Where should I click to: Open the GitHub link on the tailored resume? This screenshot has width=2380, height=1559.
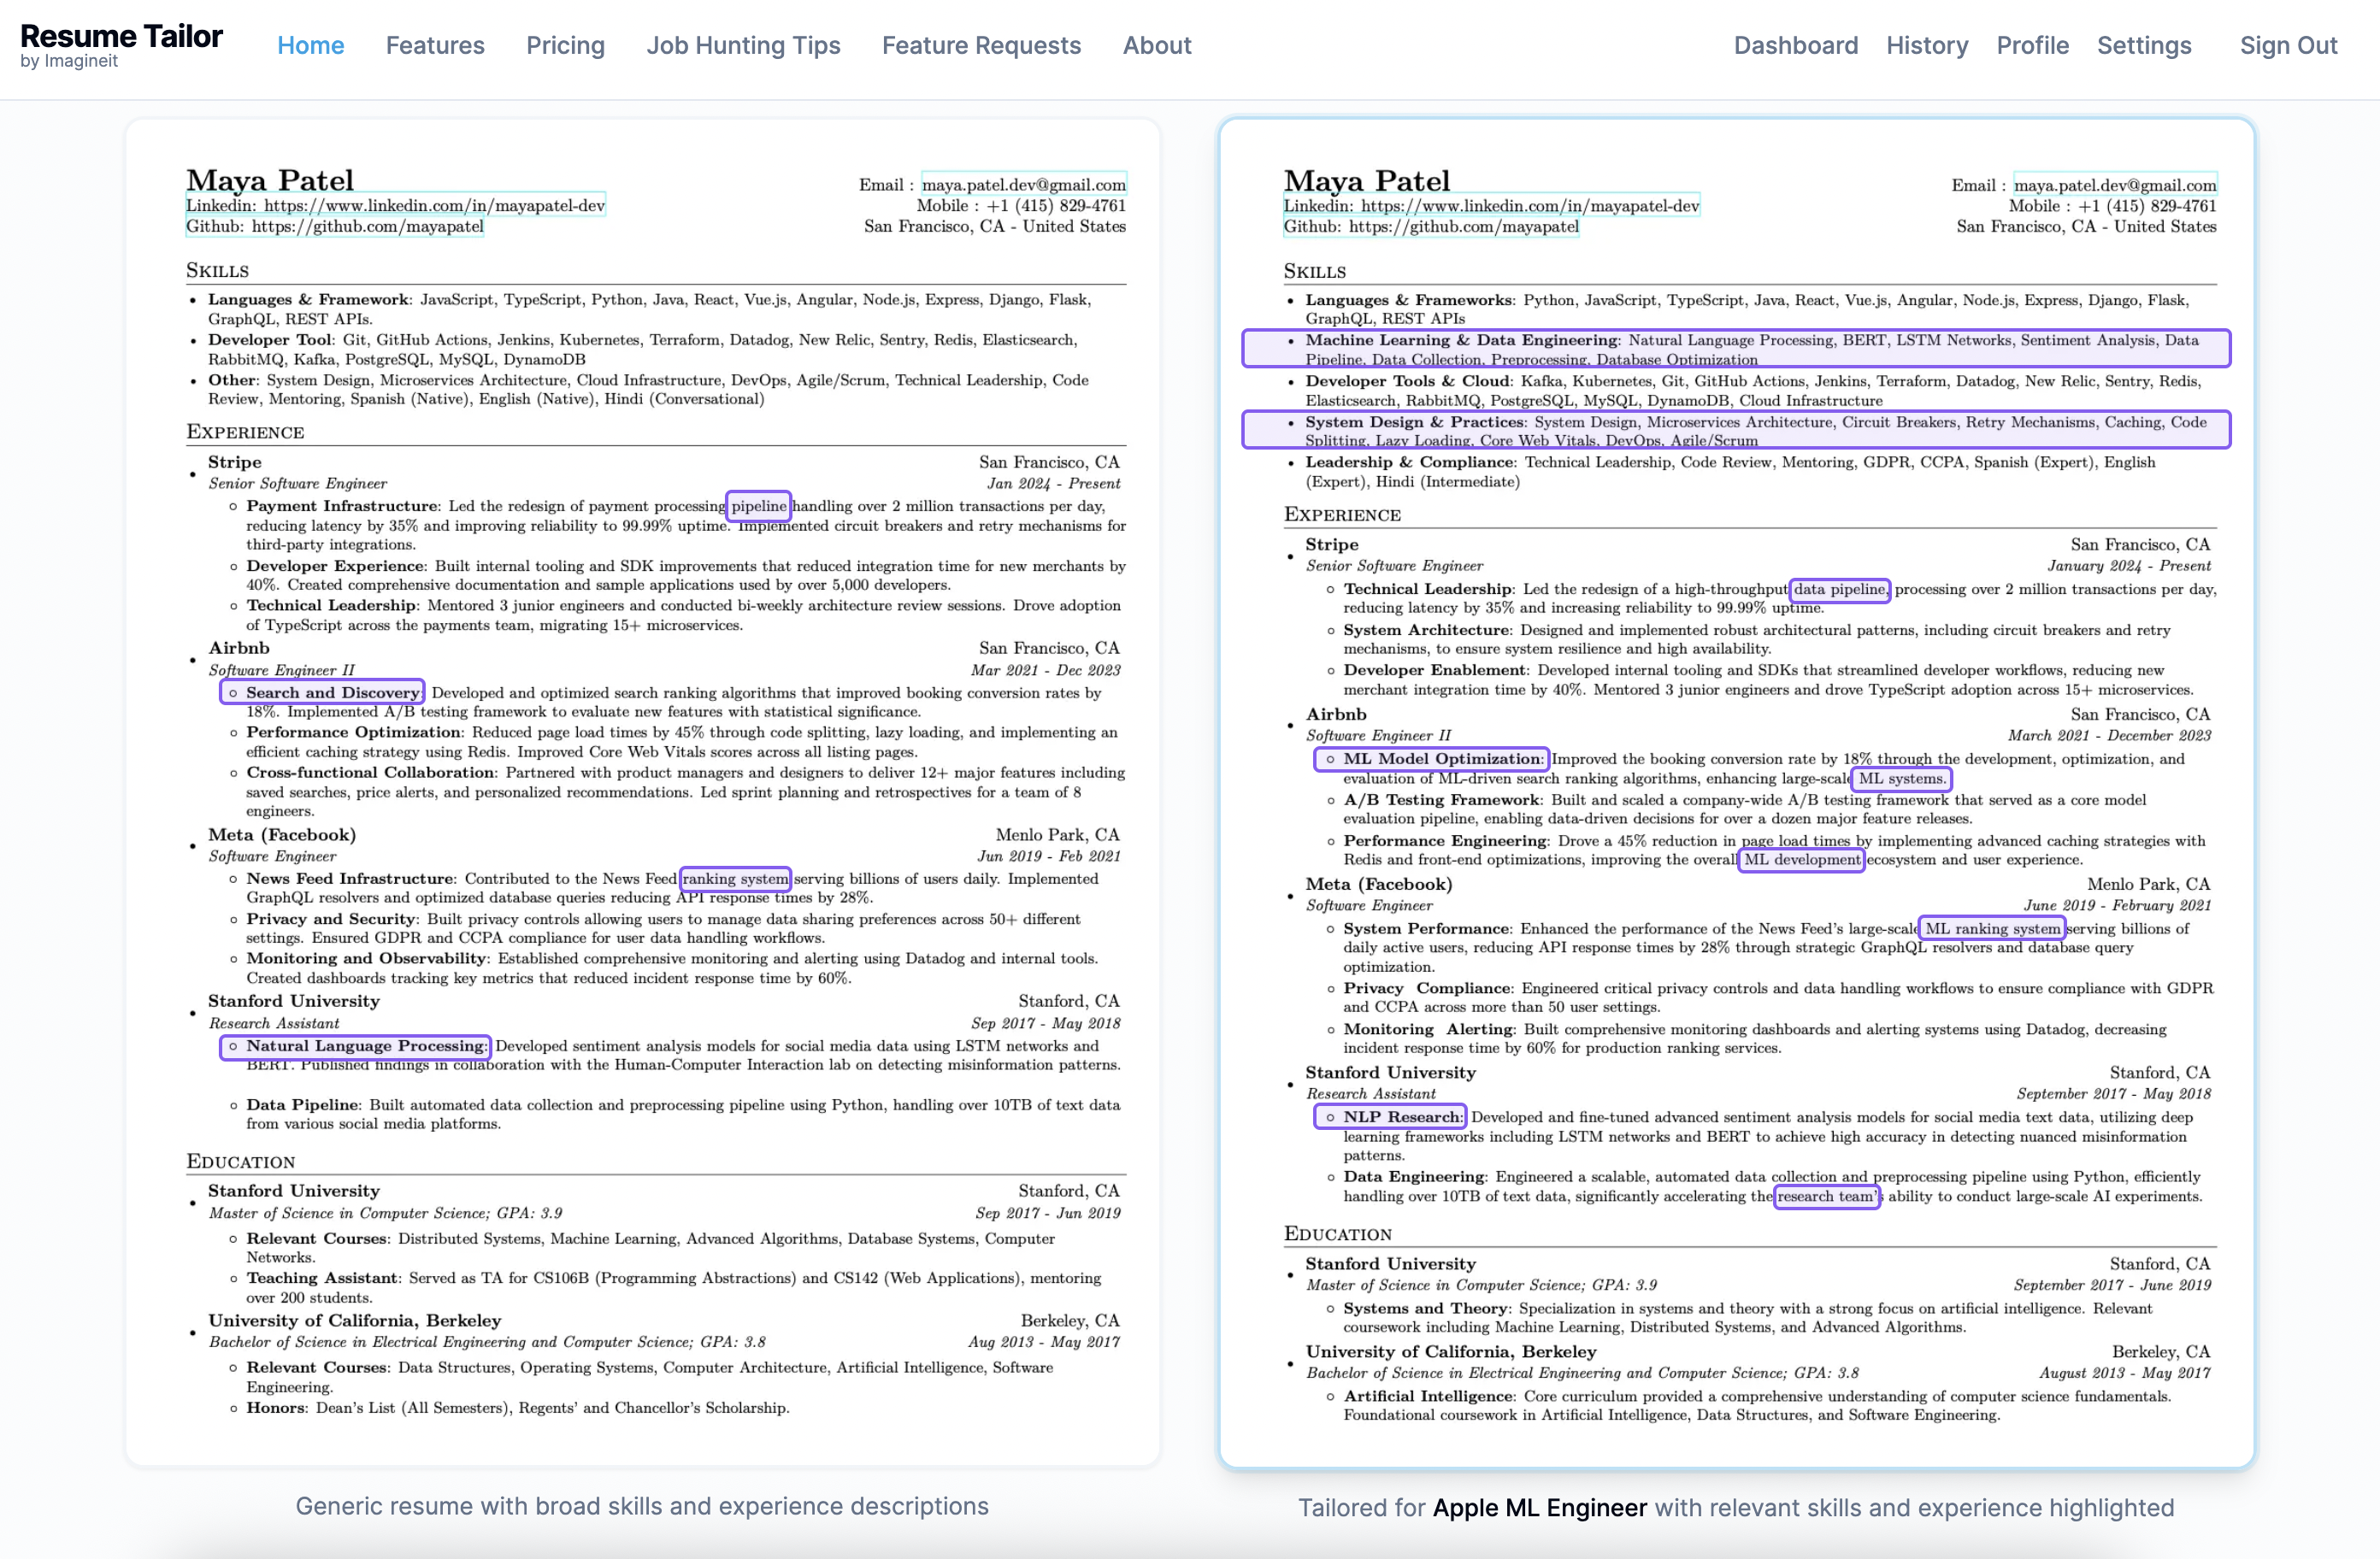tap(1430, 226)
